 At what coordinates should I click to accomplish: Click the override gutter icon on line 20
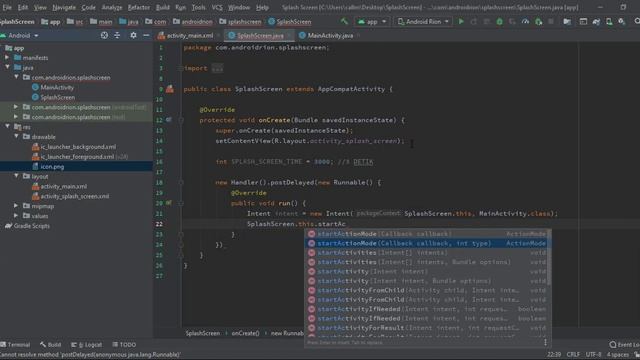(x=169, y=203)
